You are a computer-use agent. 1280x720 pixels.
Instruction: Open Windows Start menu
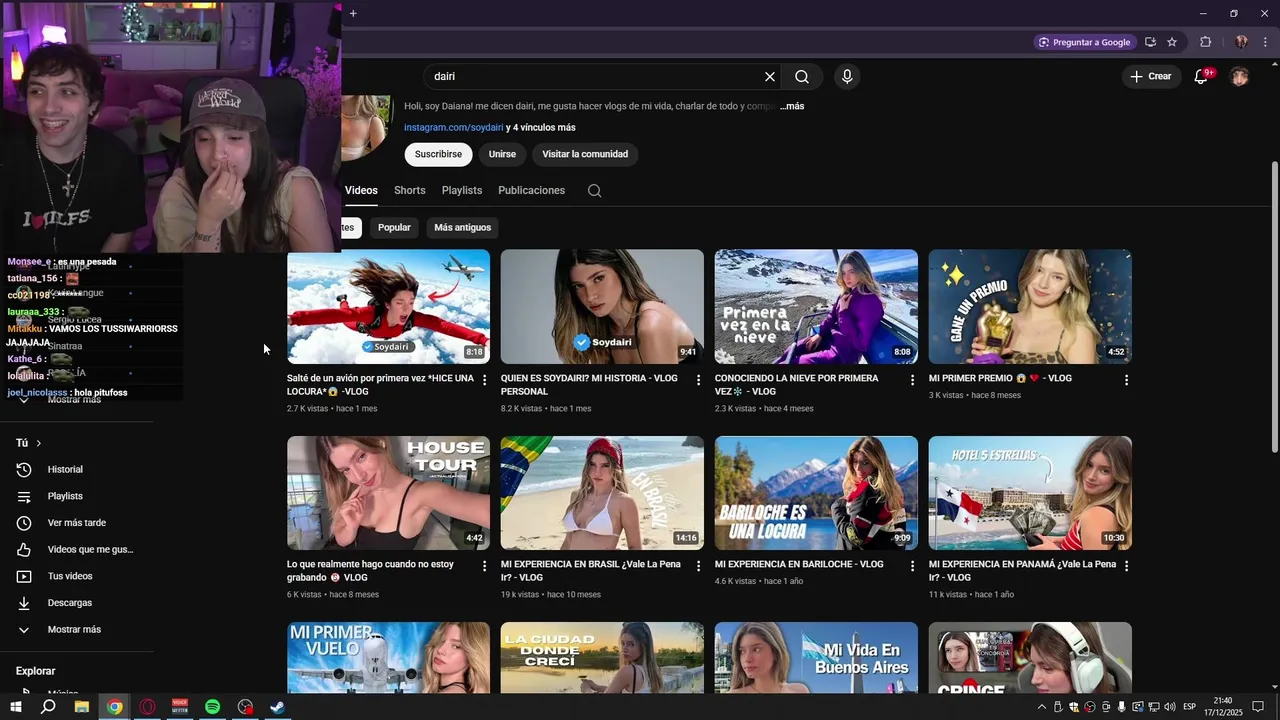pyautogui.click(x=16, y=707)
